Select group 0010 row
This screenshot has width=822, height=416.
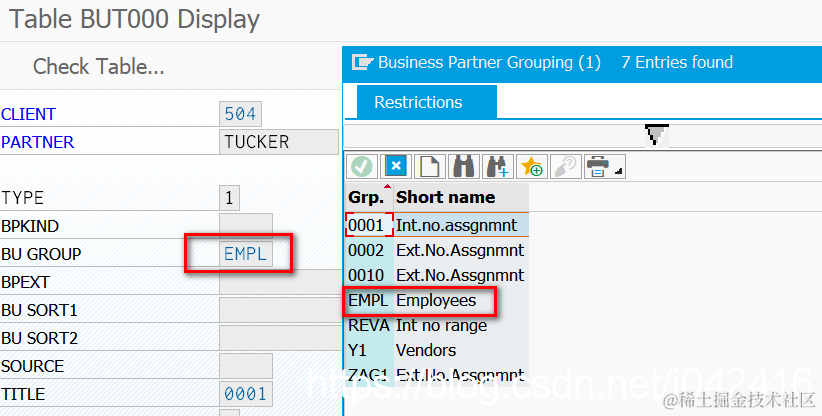click(x=436, y=276)
